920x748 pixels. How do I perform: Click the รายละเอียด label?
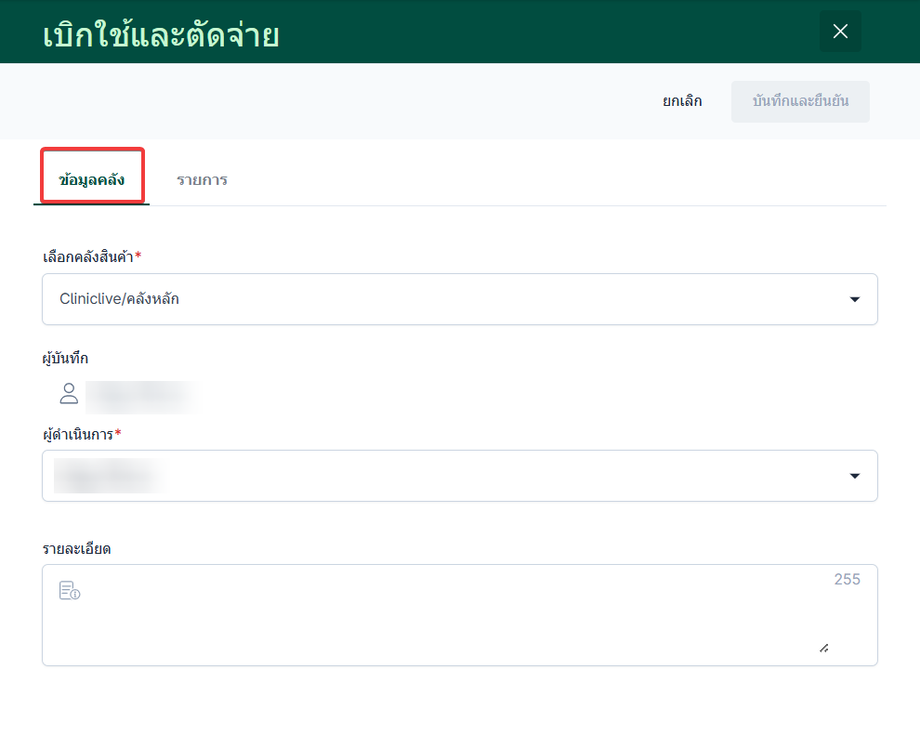(x=77, y=549)
